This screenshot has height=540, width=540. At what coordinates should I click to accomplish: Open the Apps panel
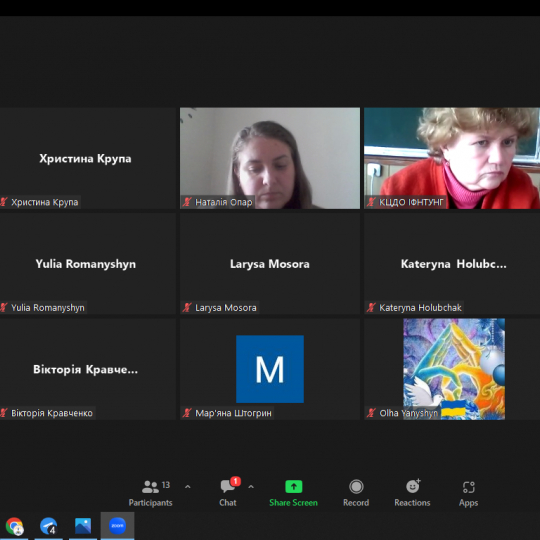pos(468,493)
